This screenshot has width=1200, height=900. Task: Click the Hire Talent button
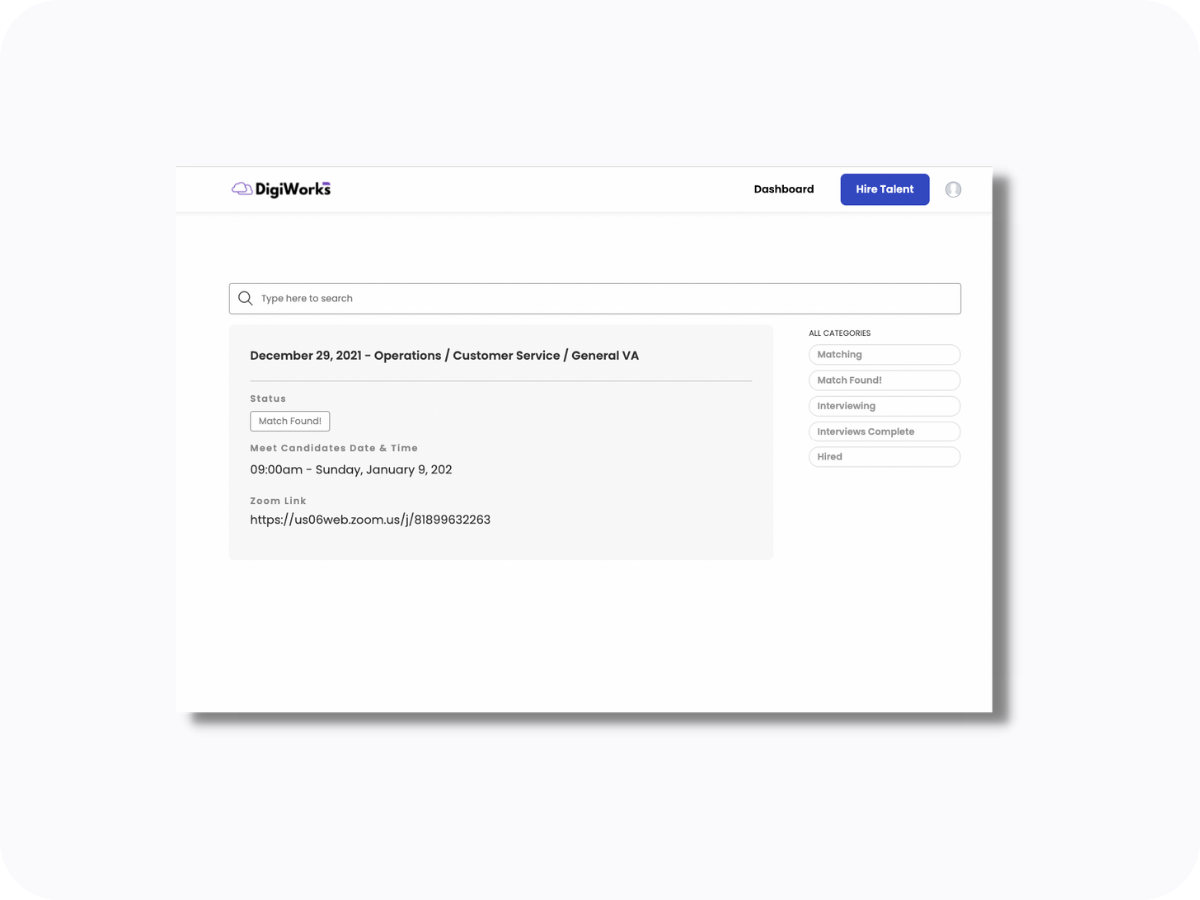[885, 189]
